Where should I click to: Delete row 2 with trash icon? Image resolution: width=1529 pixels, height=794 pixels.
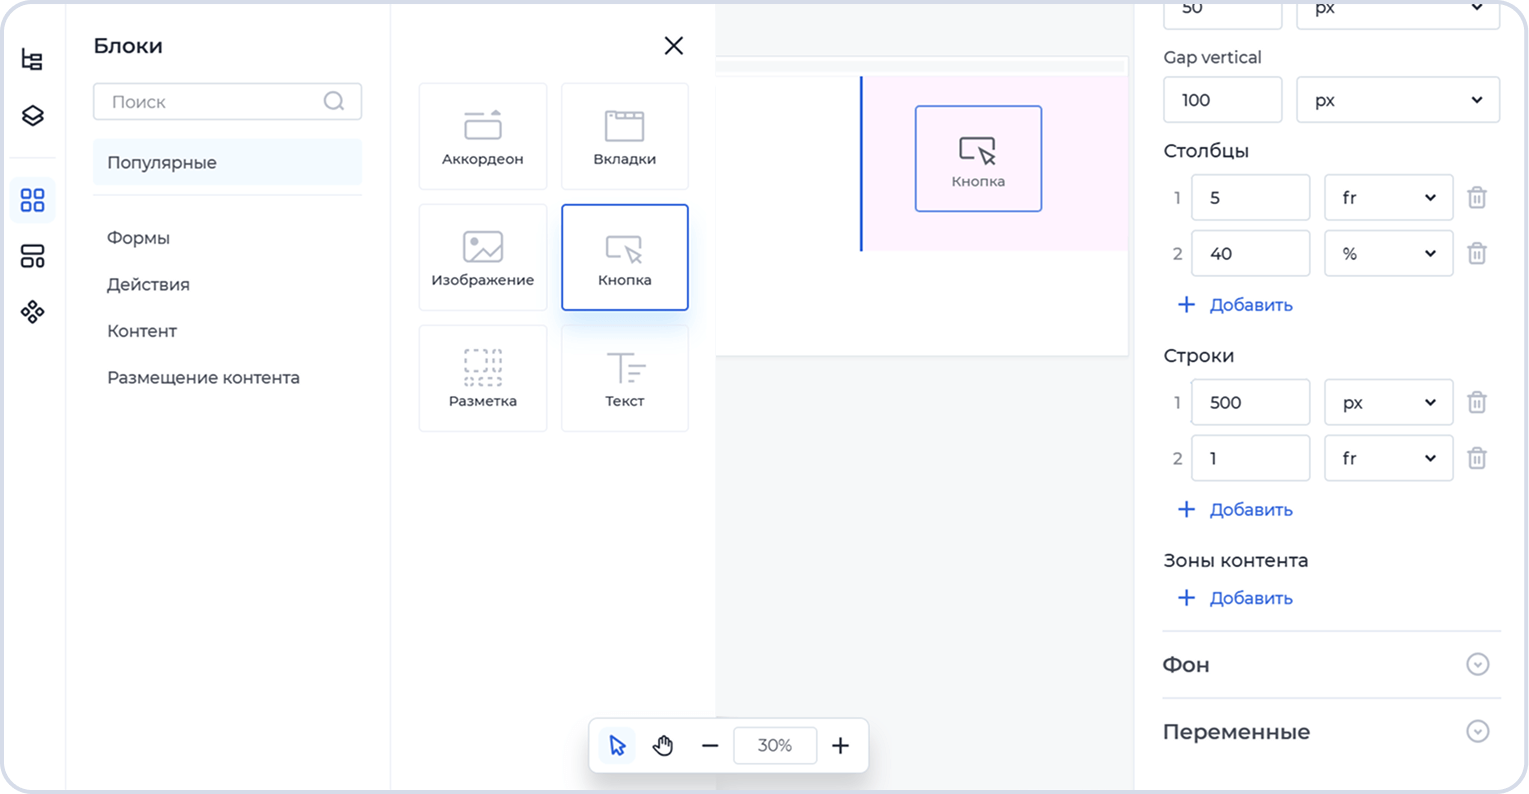1477,458
